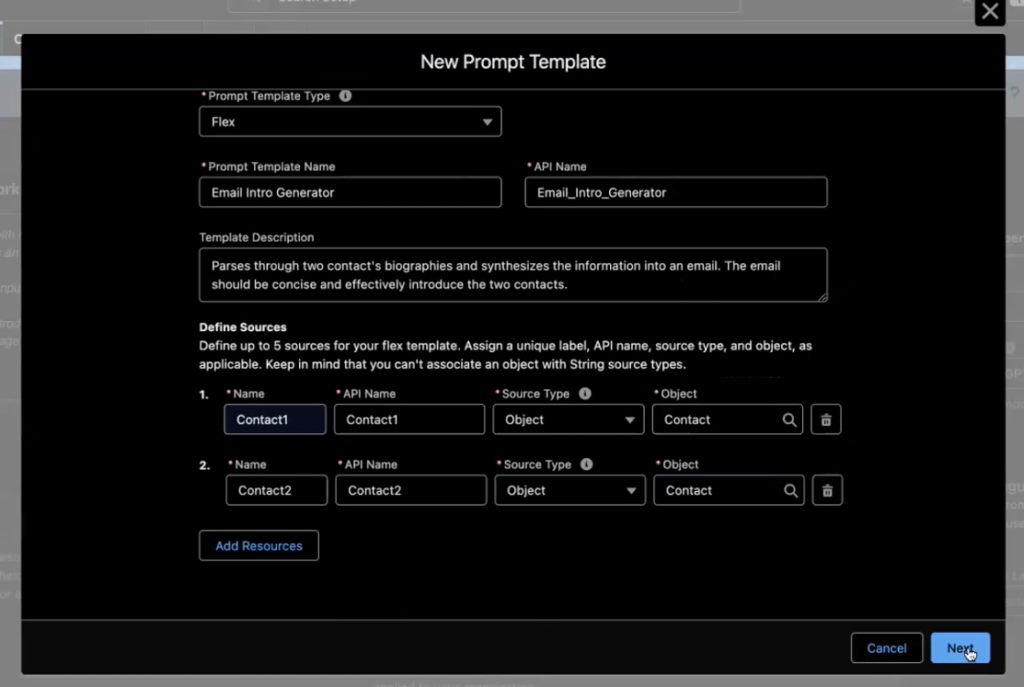This screenshot has height=687, width=1024.
Task: Focus the Prompt Template Name field
Action: tap(350, 193)
